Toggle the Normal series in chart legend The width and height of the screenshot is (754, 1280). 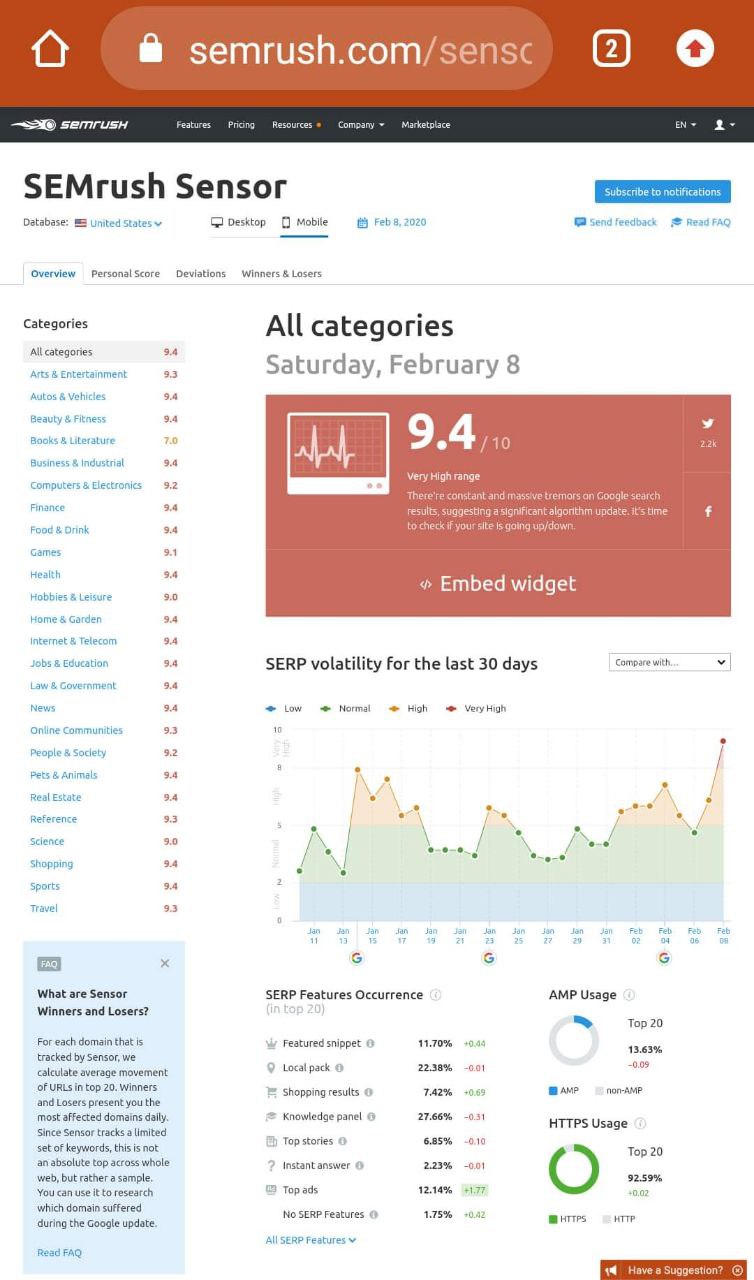(x=345, y=708)
